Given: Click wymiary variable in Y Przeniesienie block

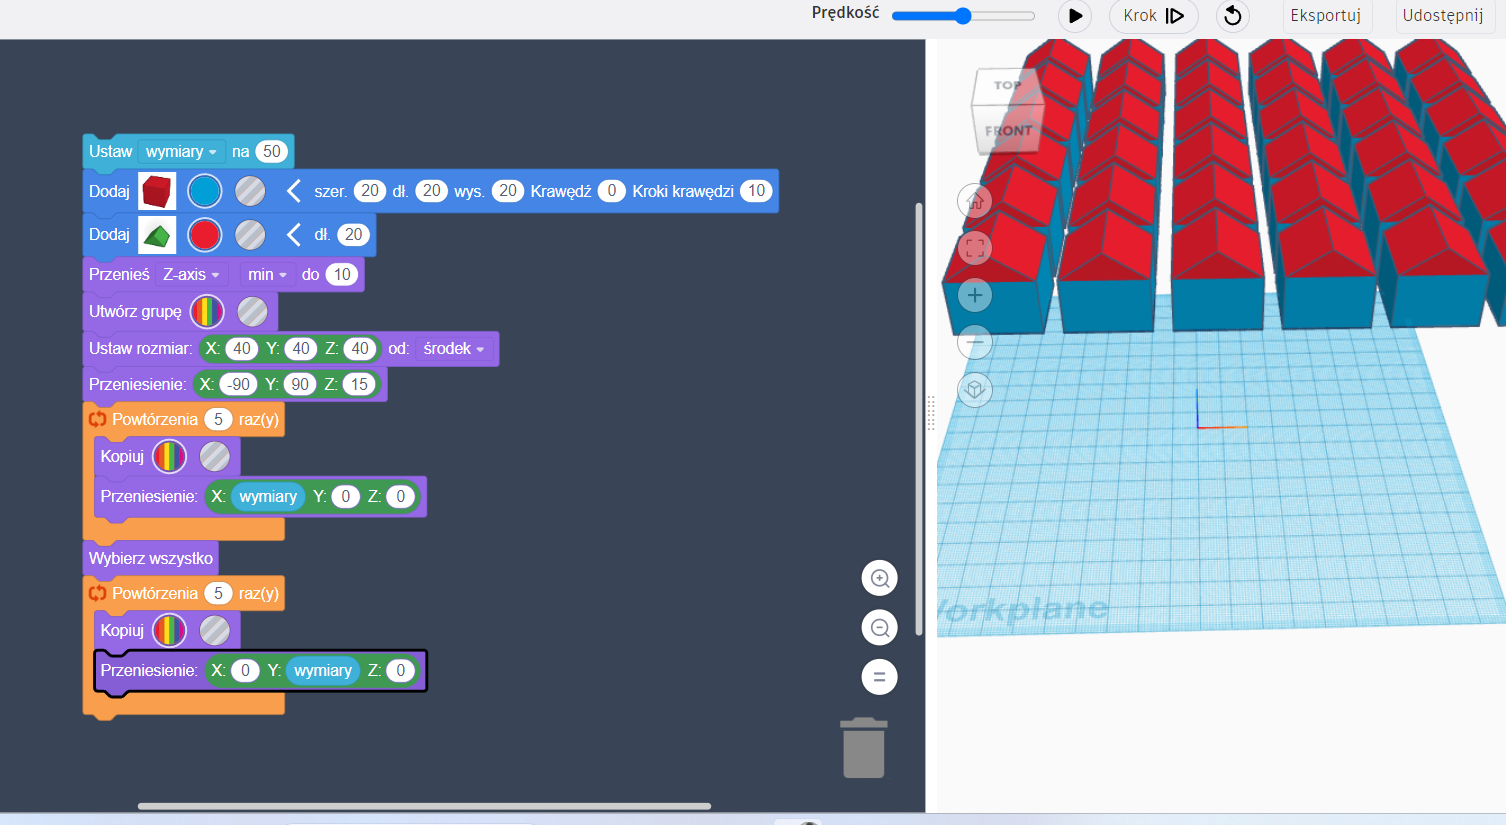Looking at the screenshot, I should (x=323, y=671).
